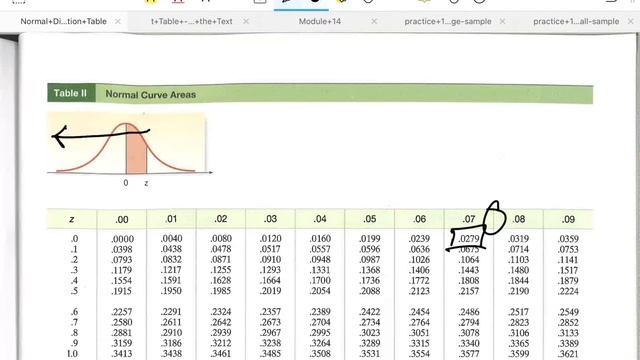Select the table value .0438
The image size is (640, 360).
click(172, 249)
